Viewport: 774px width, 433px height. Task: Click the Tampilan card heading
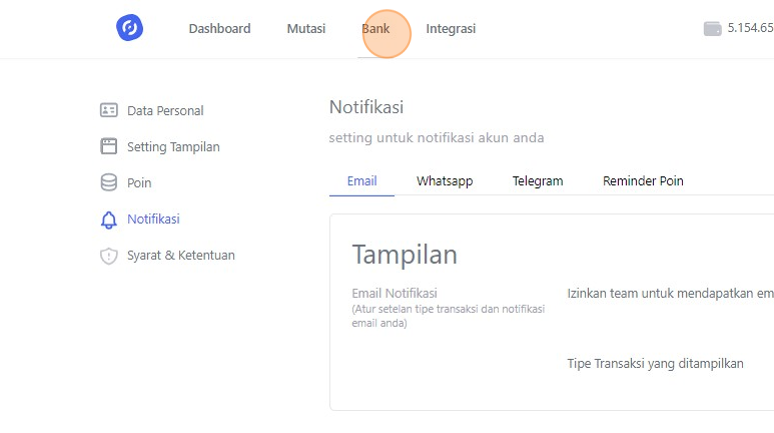pos(404,255)
